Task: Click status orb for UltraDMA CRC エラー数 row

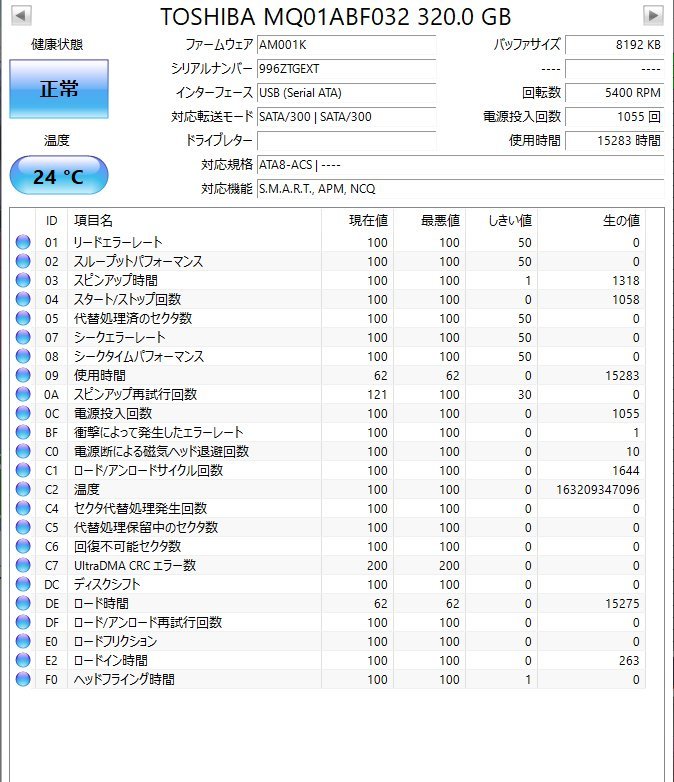Action: pyautogui.click(x=23, y=565)
